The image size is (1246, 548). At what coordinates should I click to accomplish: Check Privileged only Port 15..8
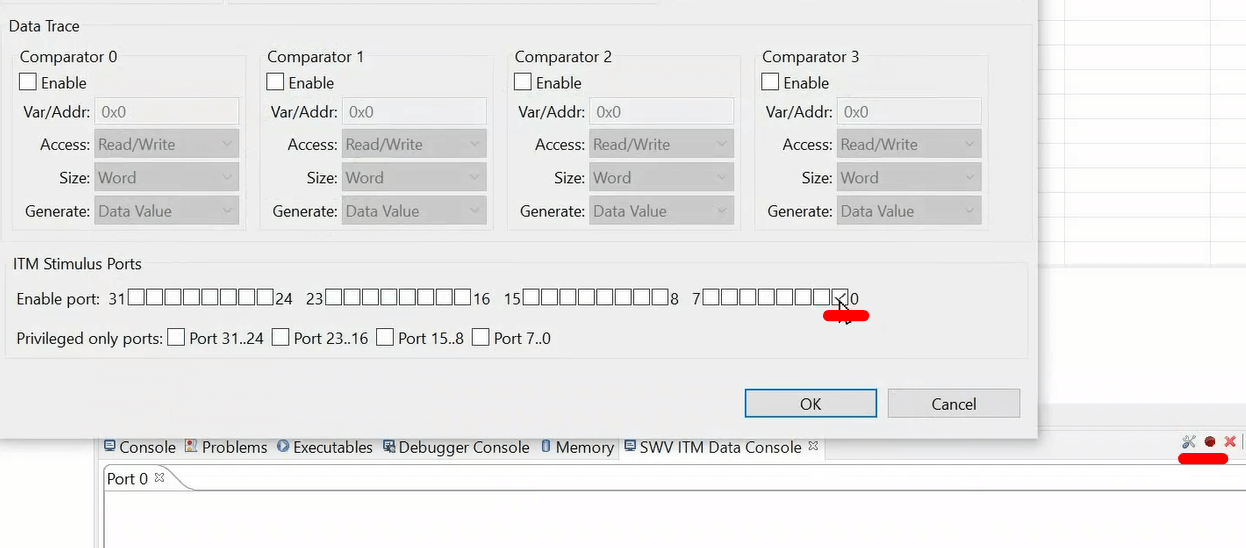pyautogui.click(x=385, y=338)
